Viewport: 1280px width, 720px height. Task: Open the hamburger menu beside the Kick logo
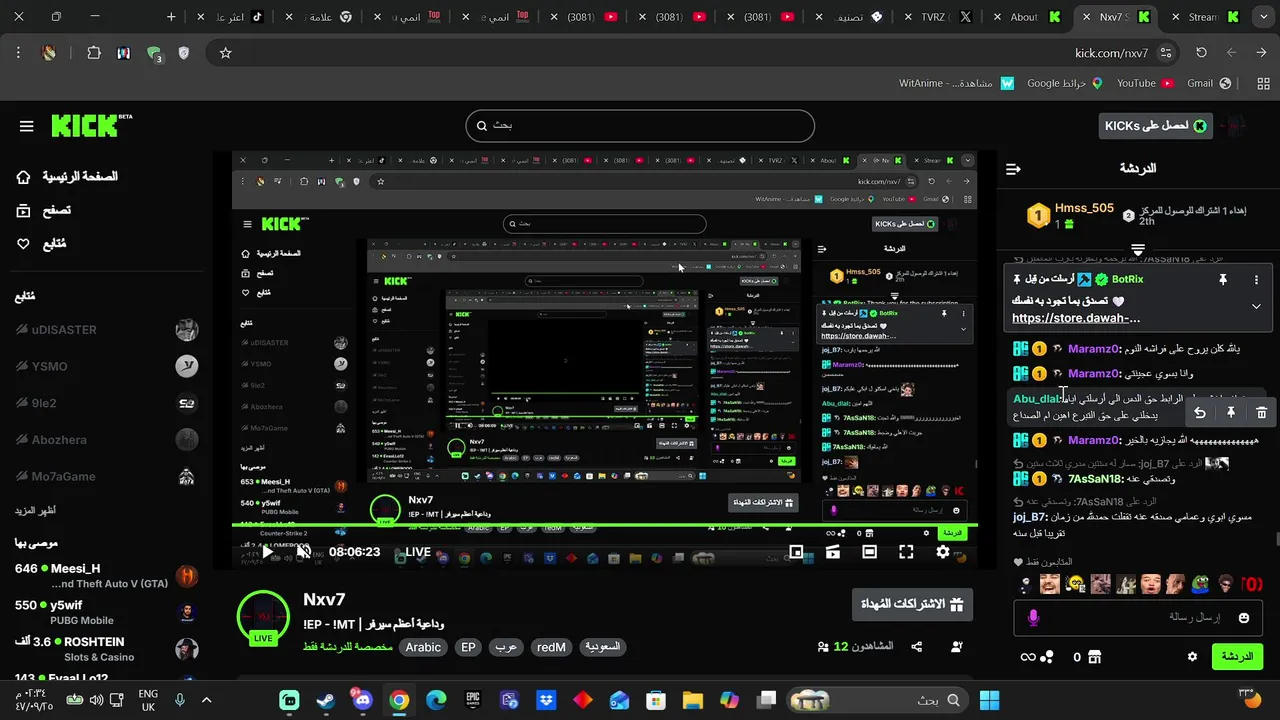click(26, 126)
